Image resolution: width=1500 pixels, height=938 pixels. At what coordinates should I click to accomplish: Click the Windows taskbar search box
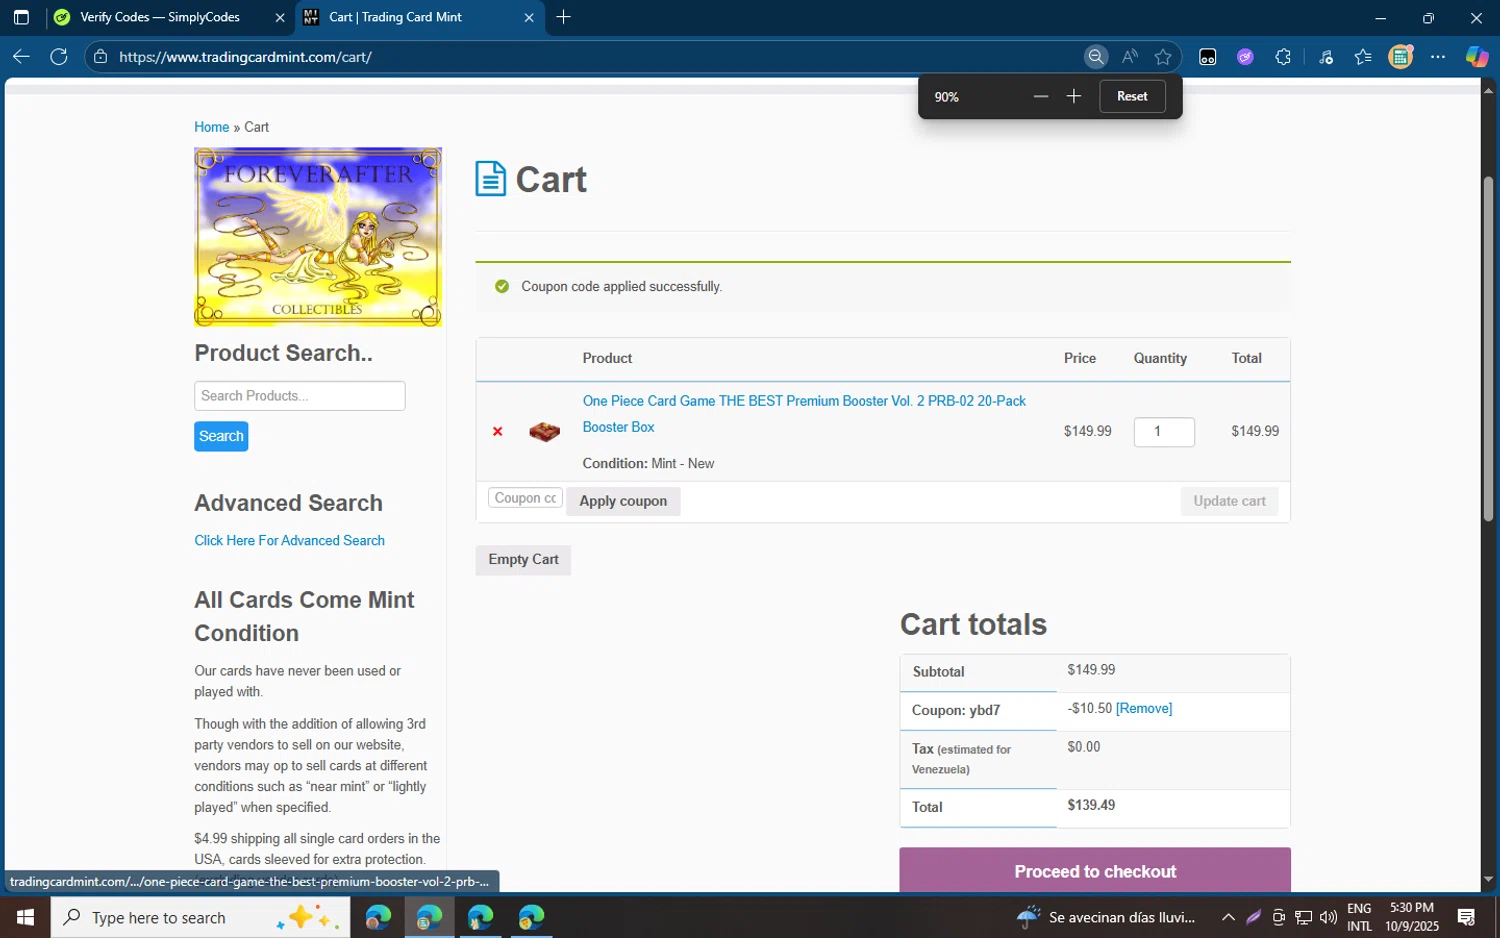point(200,917)
